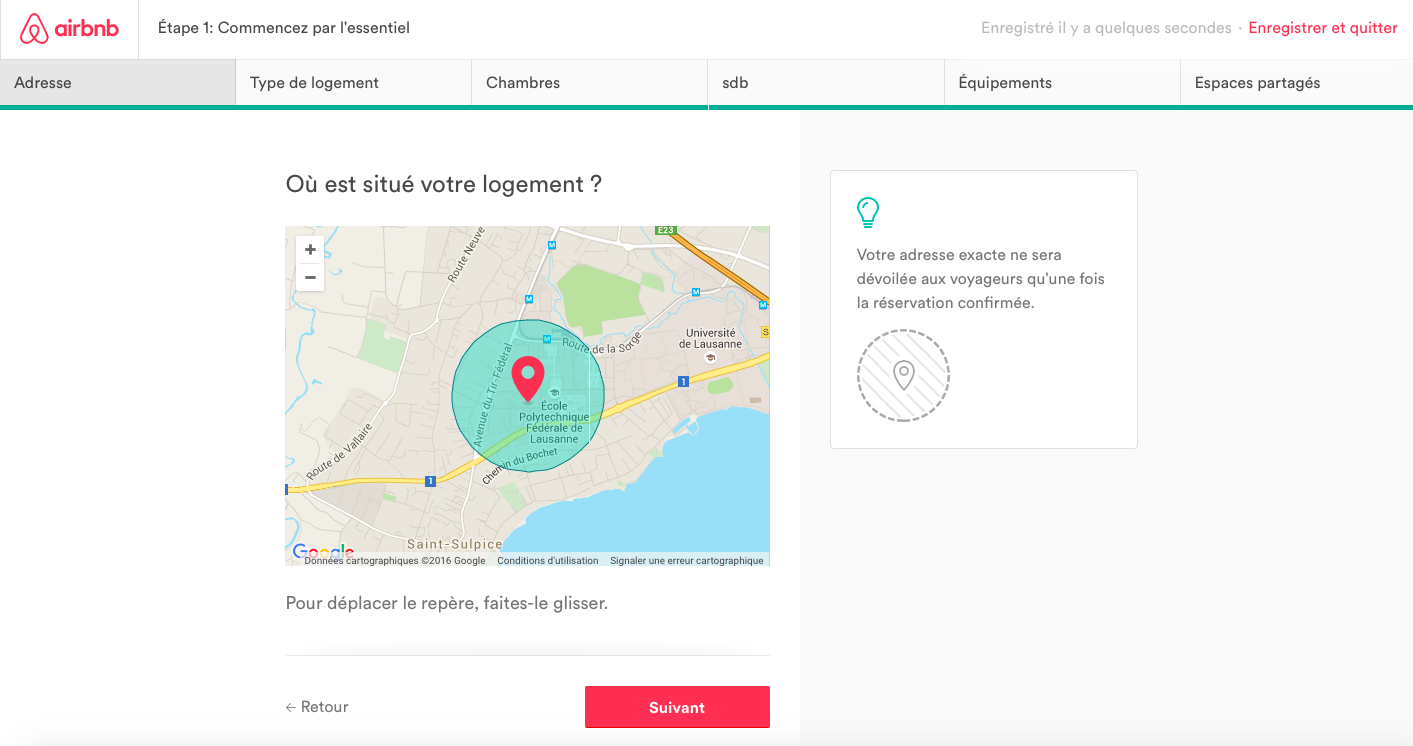This screenshot has width=1413, height=746.
Task: Click the 'Enregistré il y a quelques secondes' status
Action: pos(1106,28)
